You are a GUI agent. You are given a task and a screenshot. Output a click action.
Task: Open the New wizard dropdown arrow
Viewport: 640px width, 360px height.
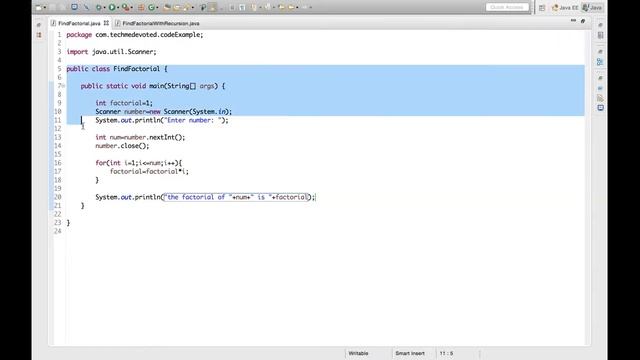tap(44, 7)
